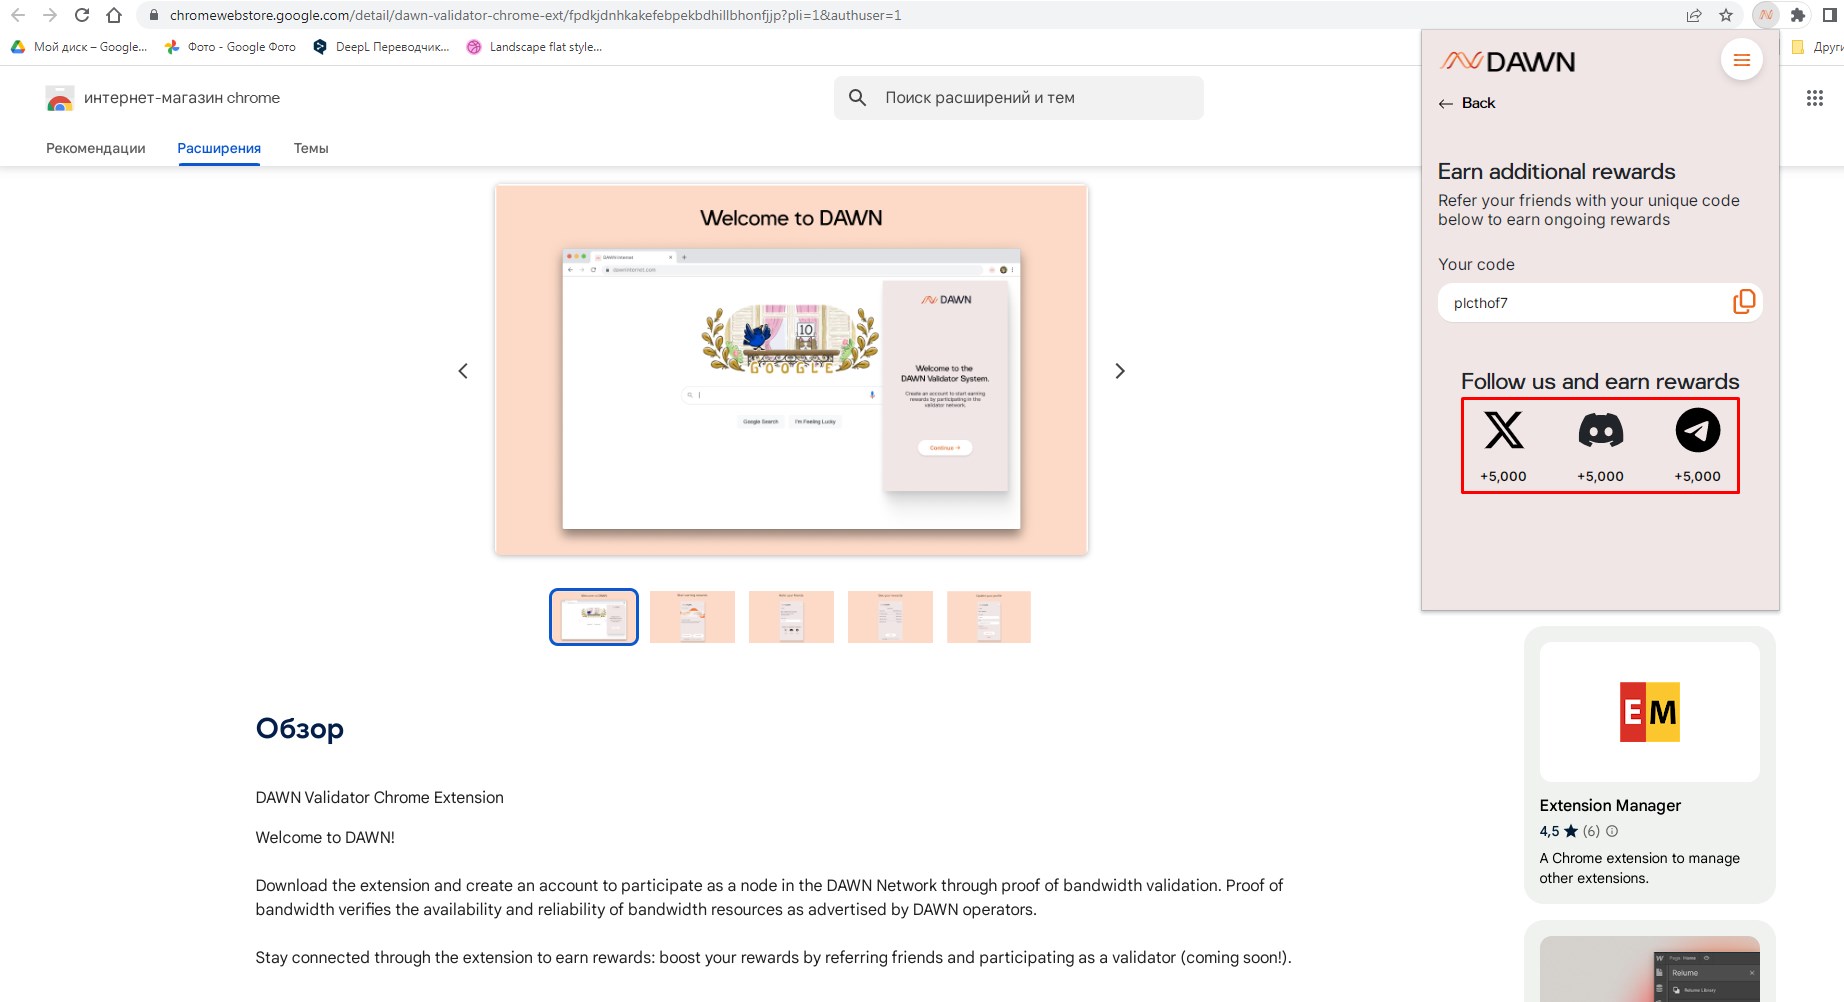Click the referral code field
The width and height of the screenshot is (1844, 1002).
1599,303
